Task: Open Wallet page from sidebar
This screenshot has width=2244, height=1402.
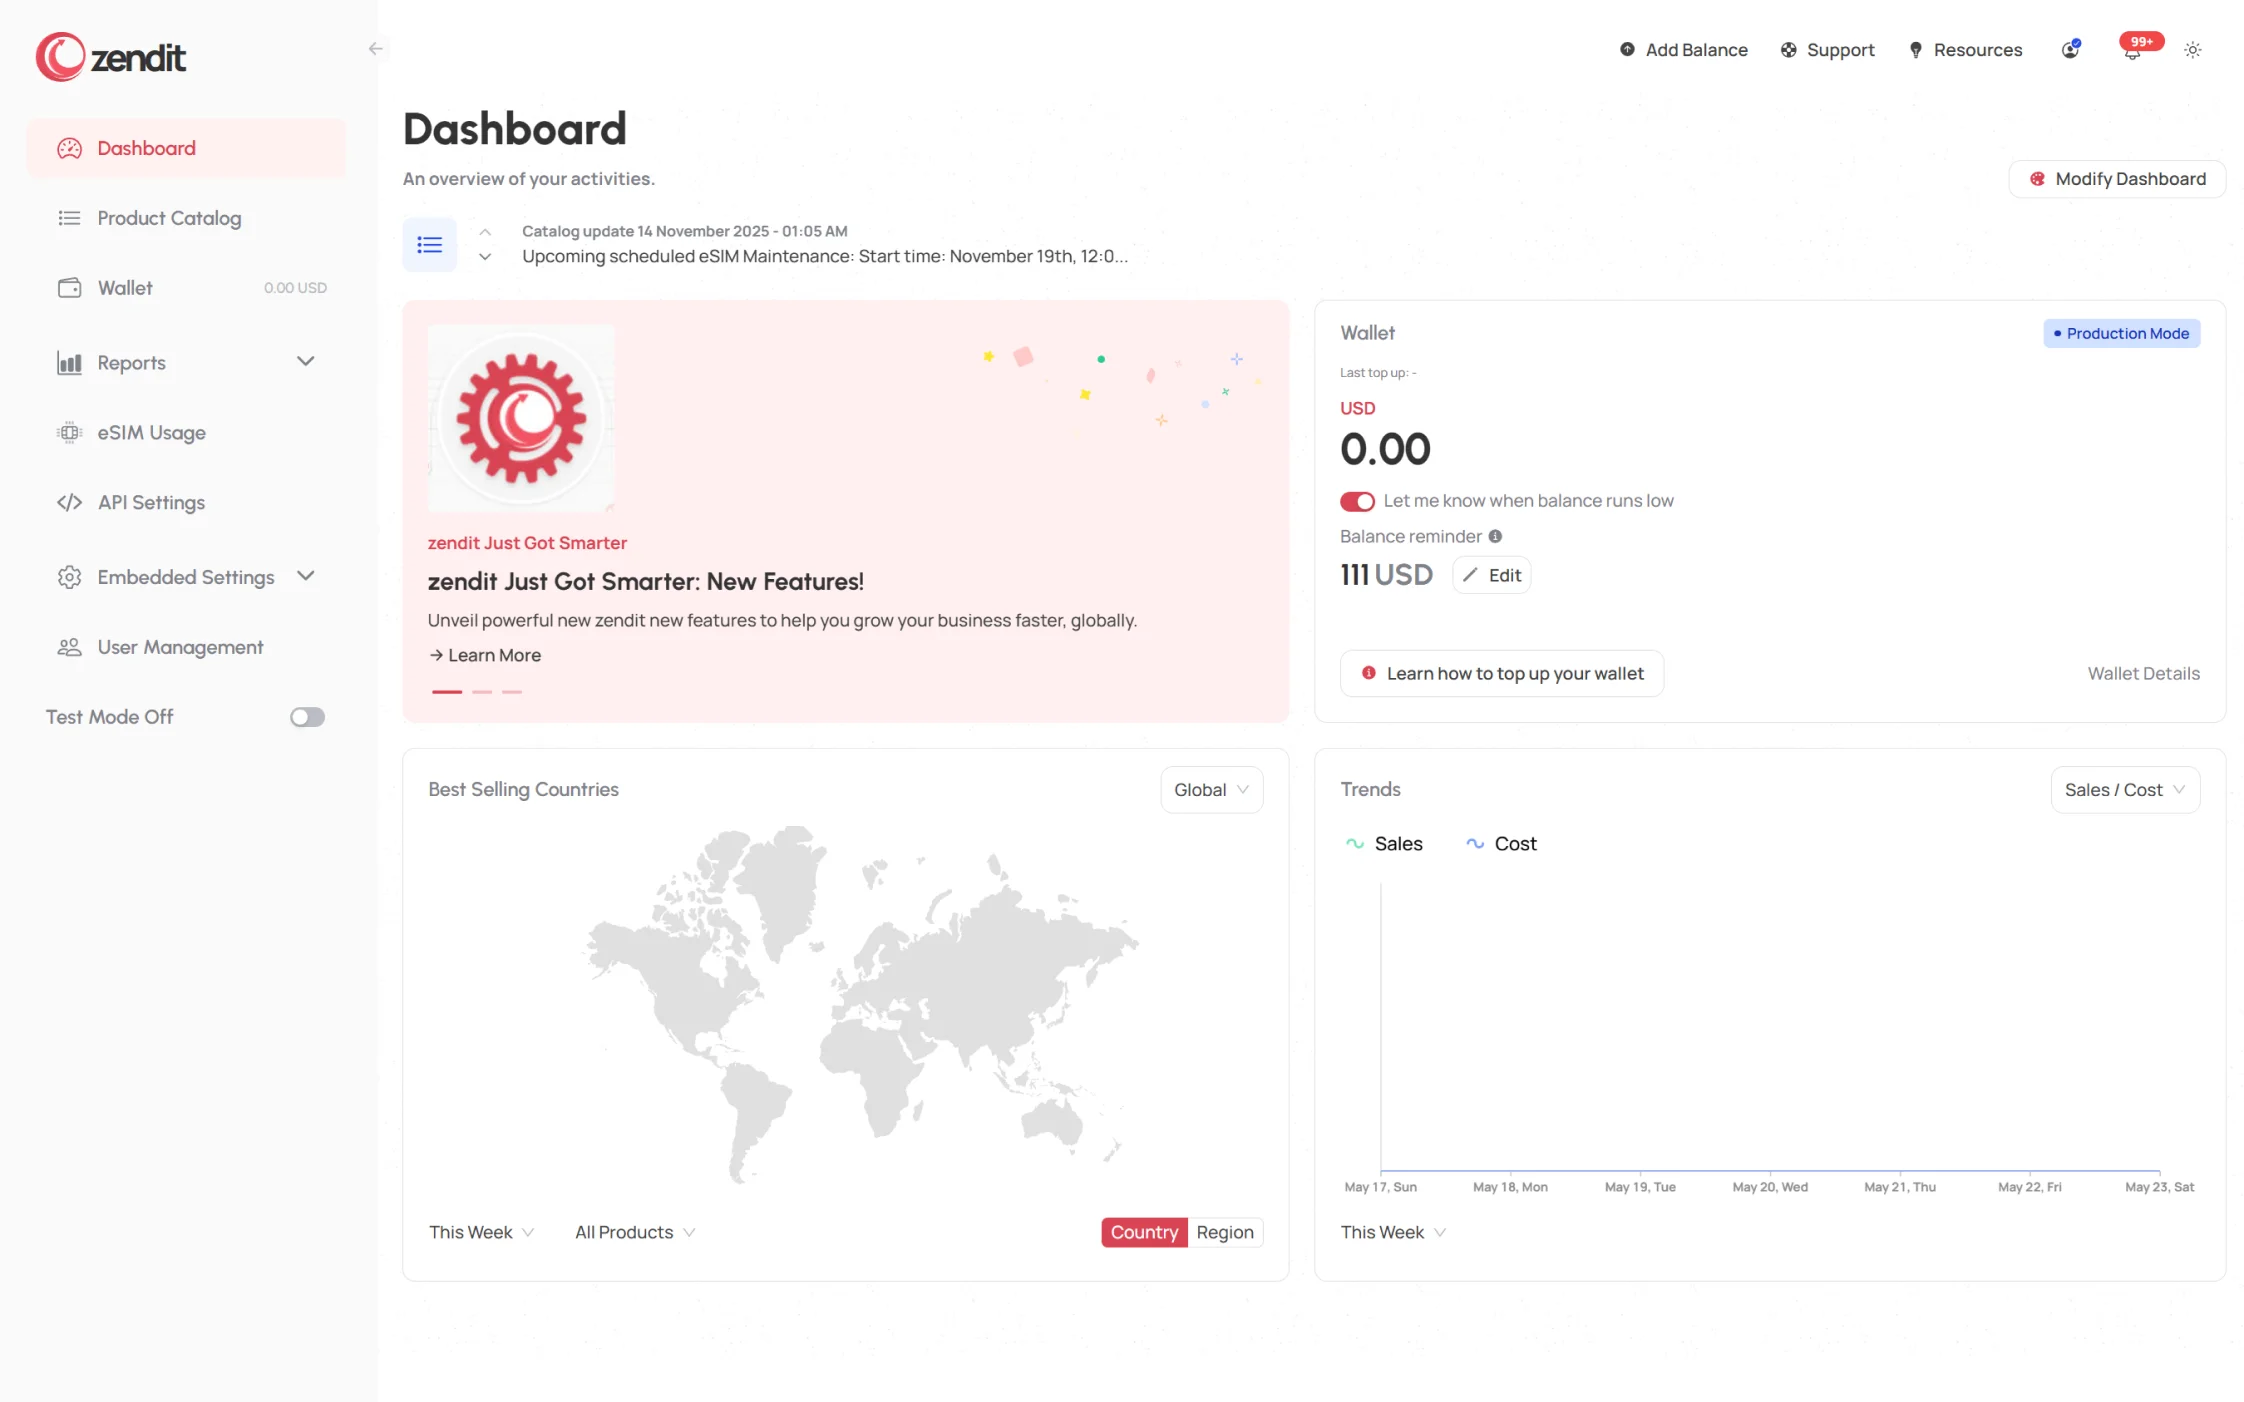Action: click(187, 288)
